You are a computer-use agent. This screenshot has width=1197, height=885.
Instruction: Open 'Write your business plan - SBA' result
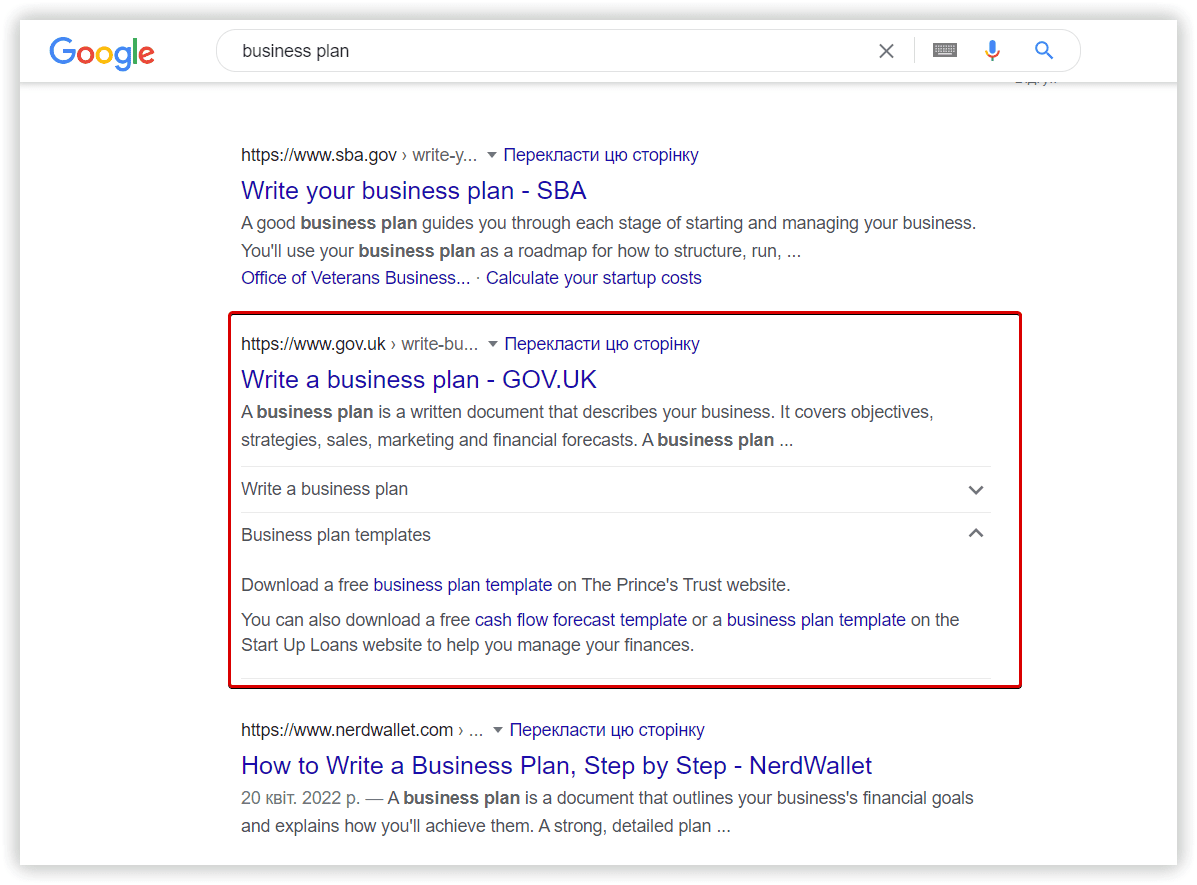tap(413, 190)
